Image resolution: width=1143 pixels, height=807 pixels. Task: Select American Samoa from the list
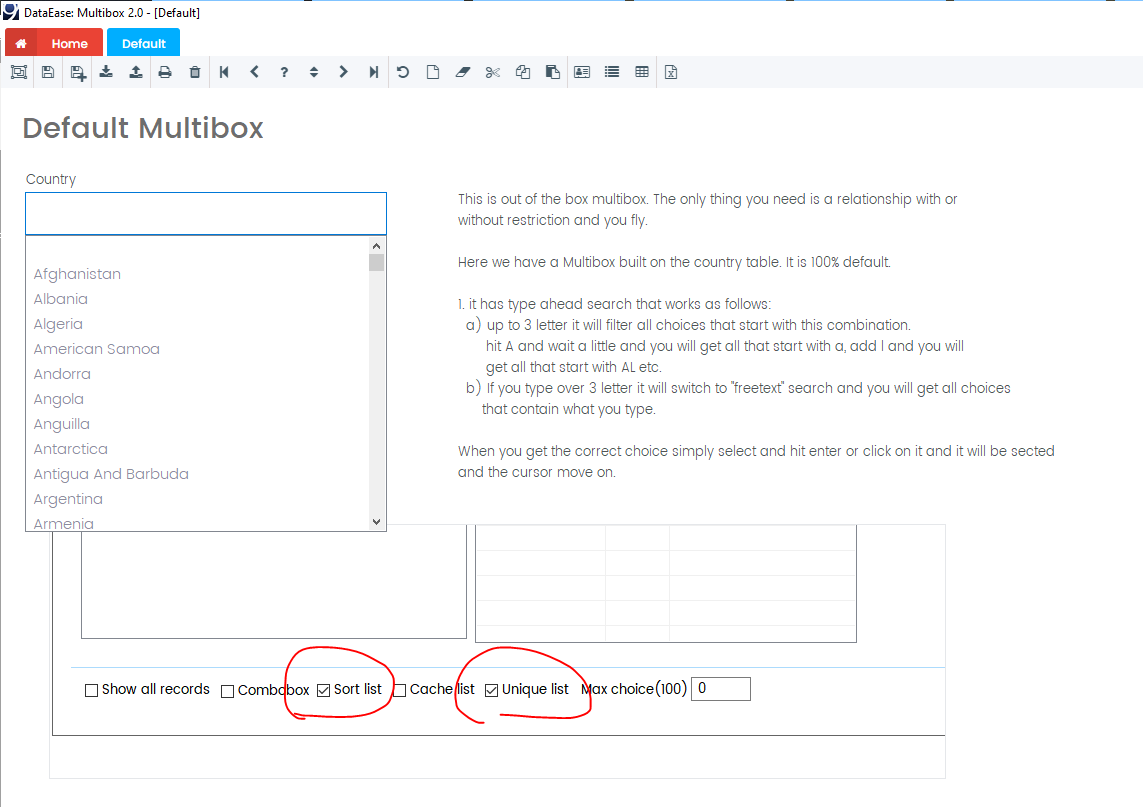click(96, 348)
